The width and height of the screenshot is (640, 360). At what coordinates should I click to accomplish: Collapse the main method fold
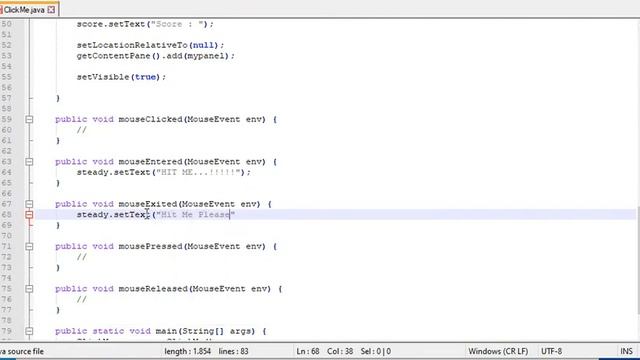coord(29,331)
